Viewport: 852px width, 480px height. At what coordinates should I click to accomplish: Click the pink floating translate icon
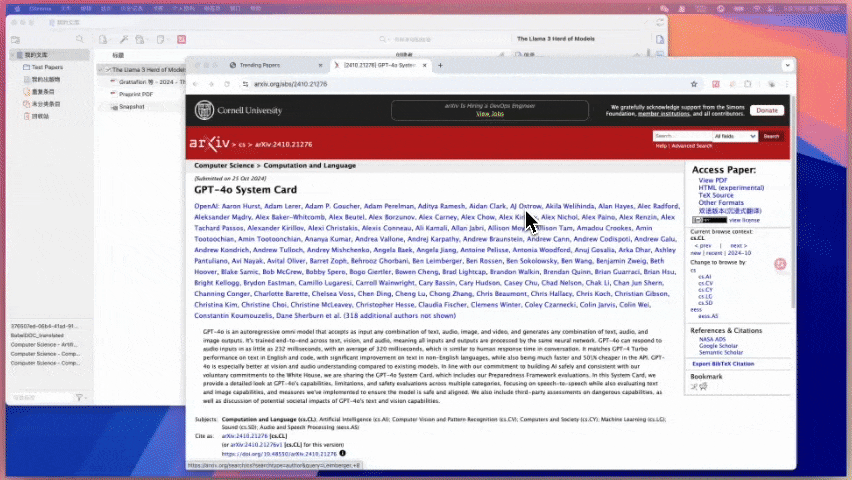(x=780, y=264)
